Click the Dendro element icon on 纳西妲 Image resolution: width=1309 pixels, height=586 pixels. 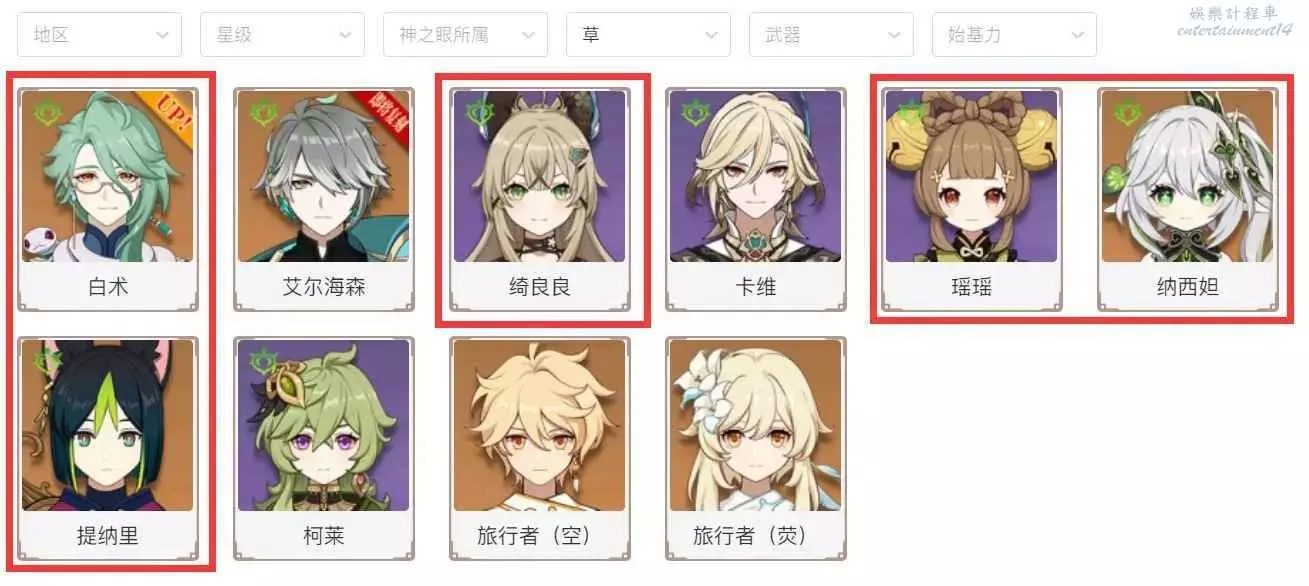[x=1126, y=113]
